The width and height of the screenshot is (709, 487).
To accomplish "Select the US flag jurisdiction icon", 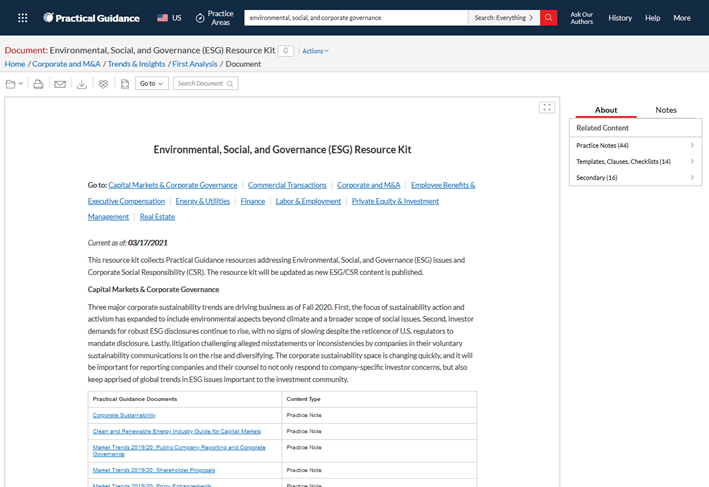I will 162,18.
